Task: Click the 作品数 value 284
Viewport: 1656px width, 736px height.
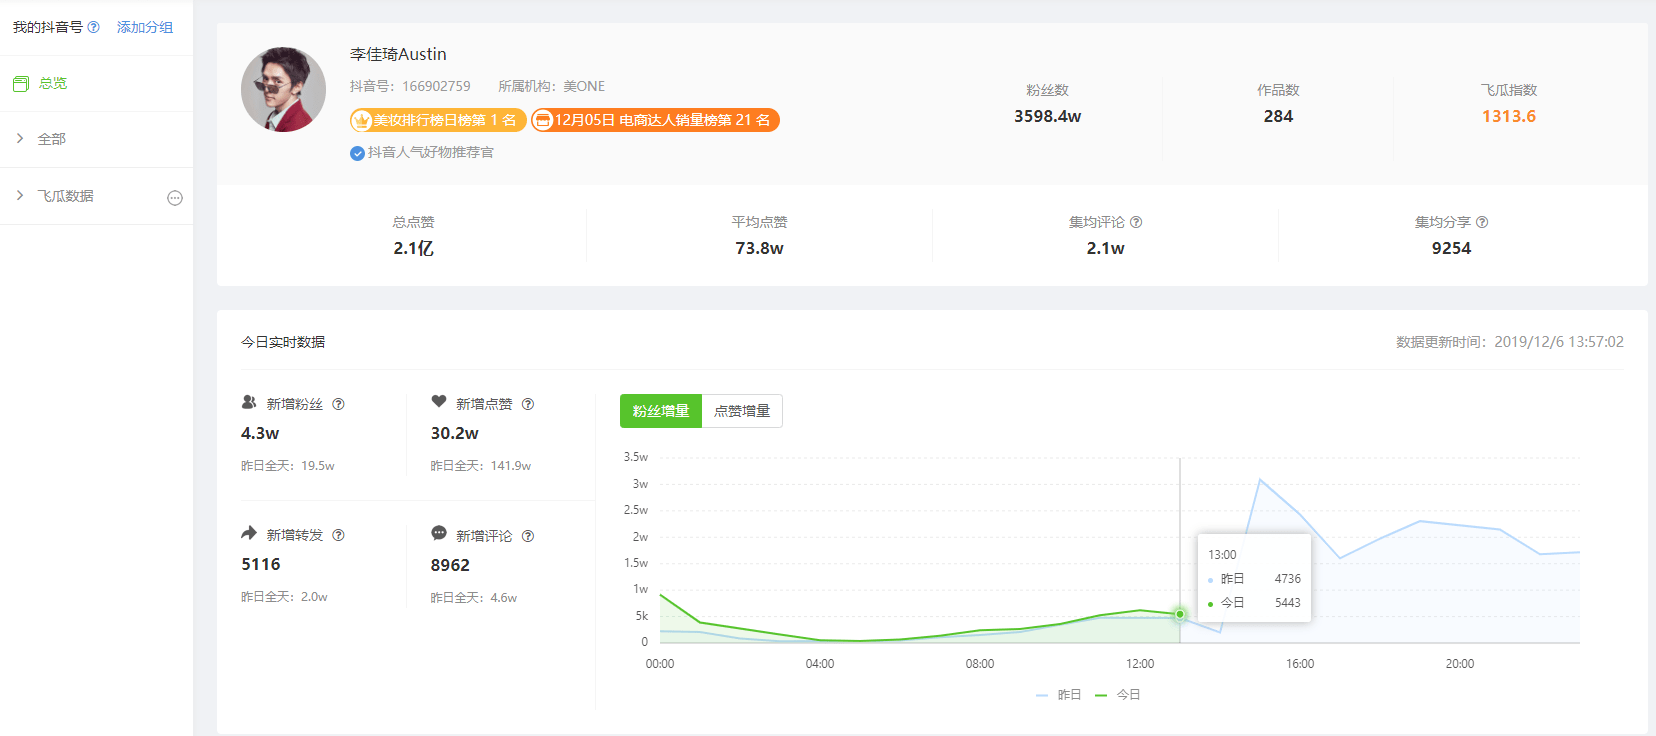Action: point(1278,116)
